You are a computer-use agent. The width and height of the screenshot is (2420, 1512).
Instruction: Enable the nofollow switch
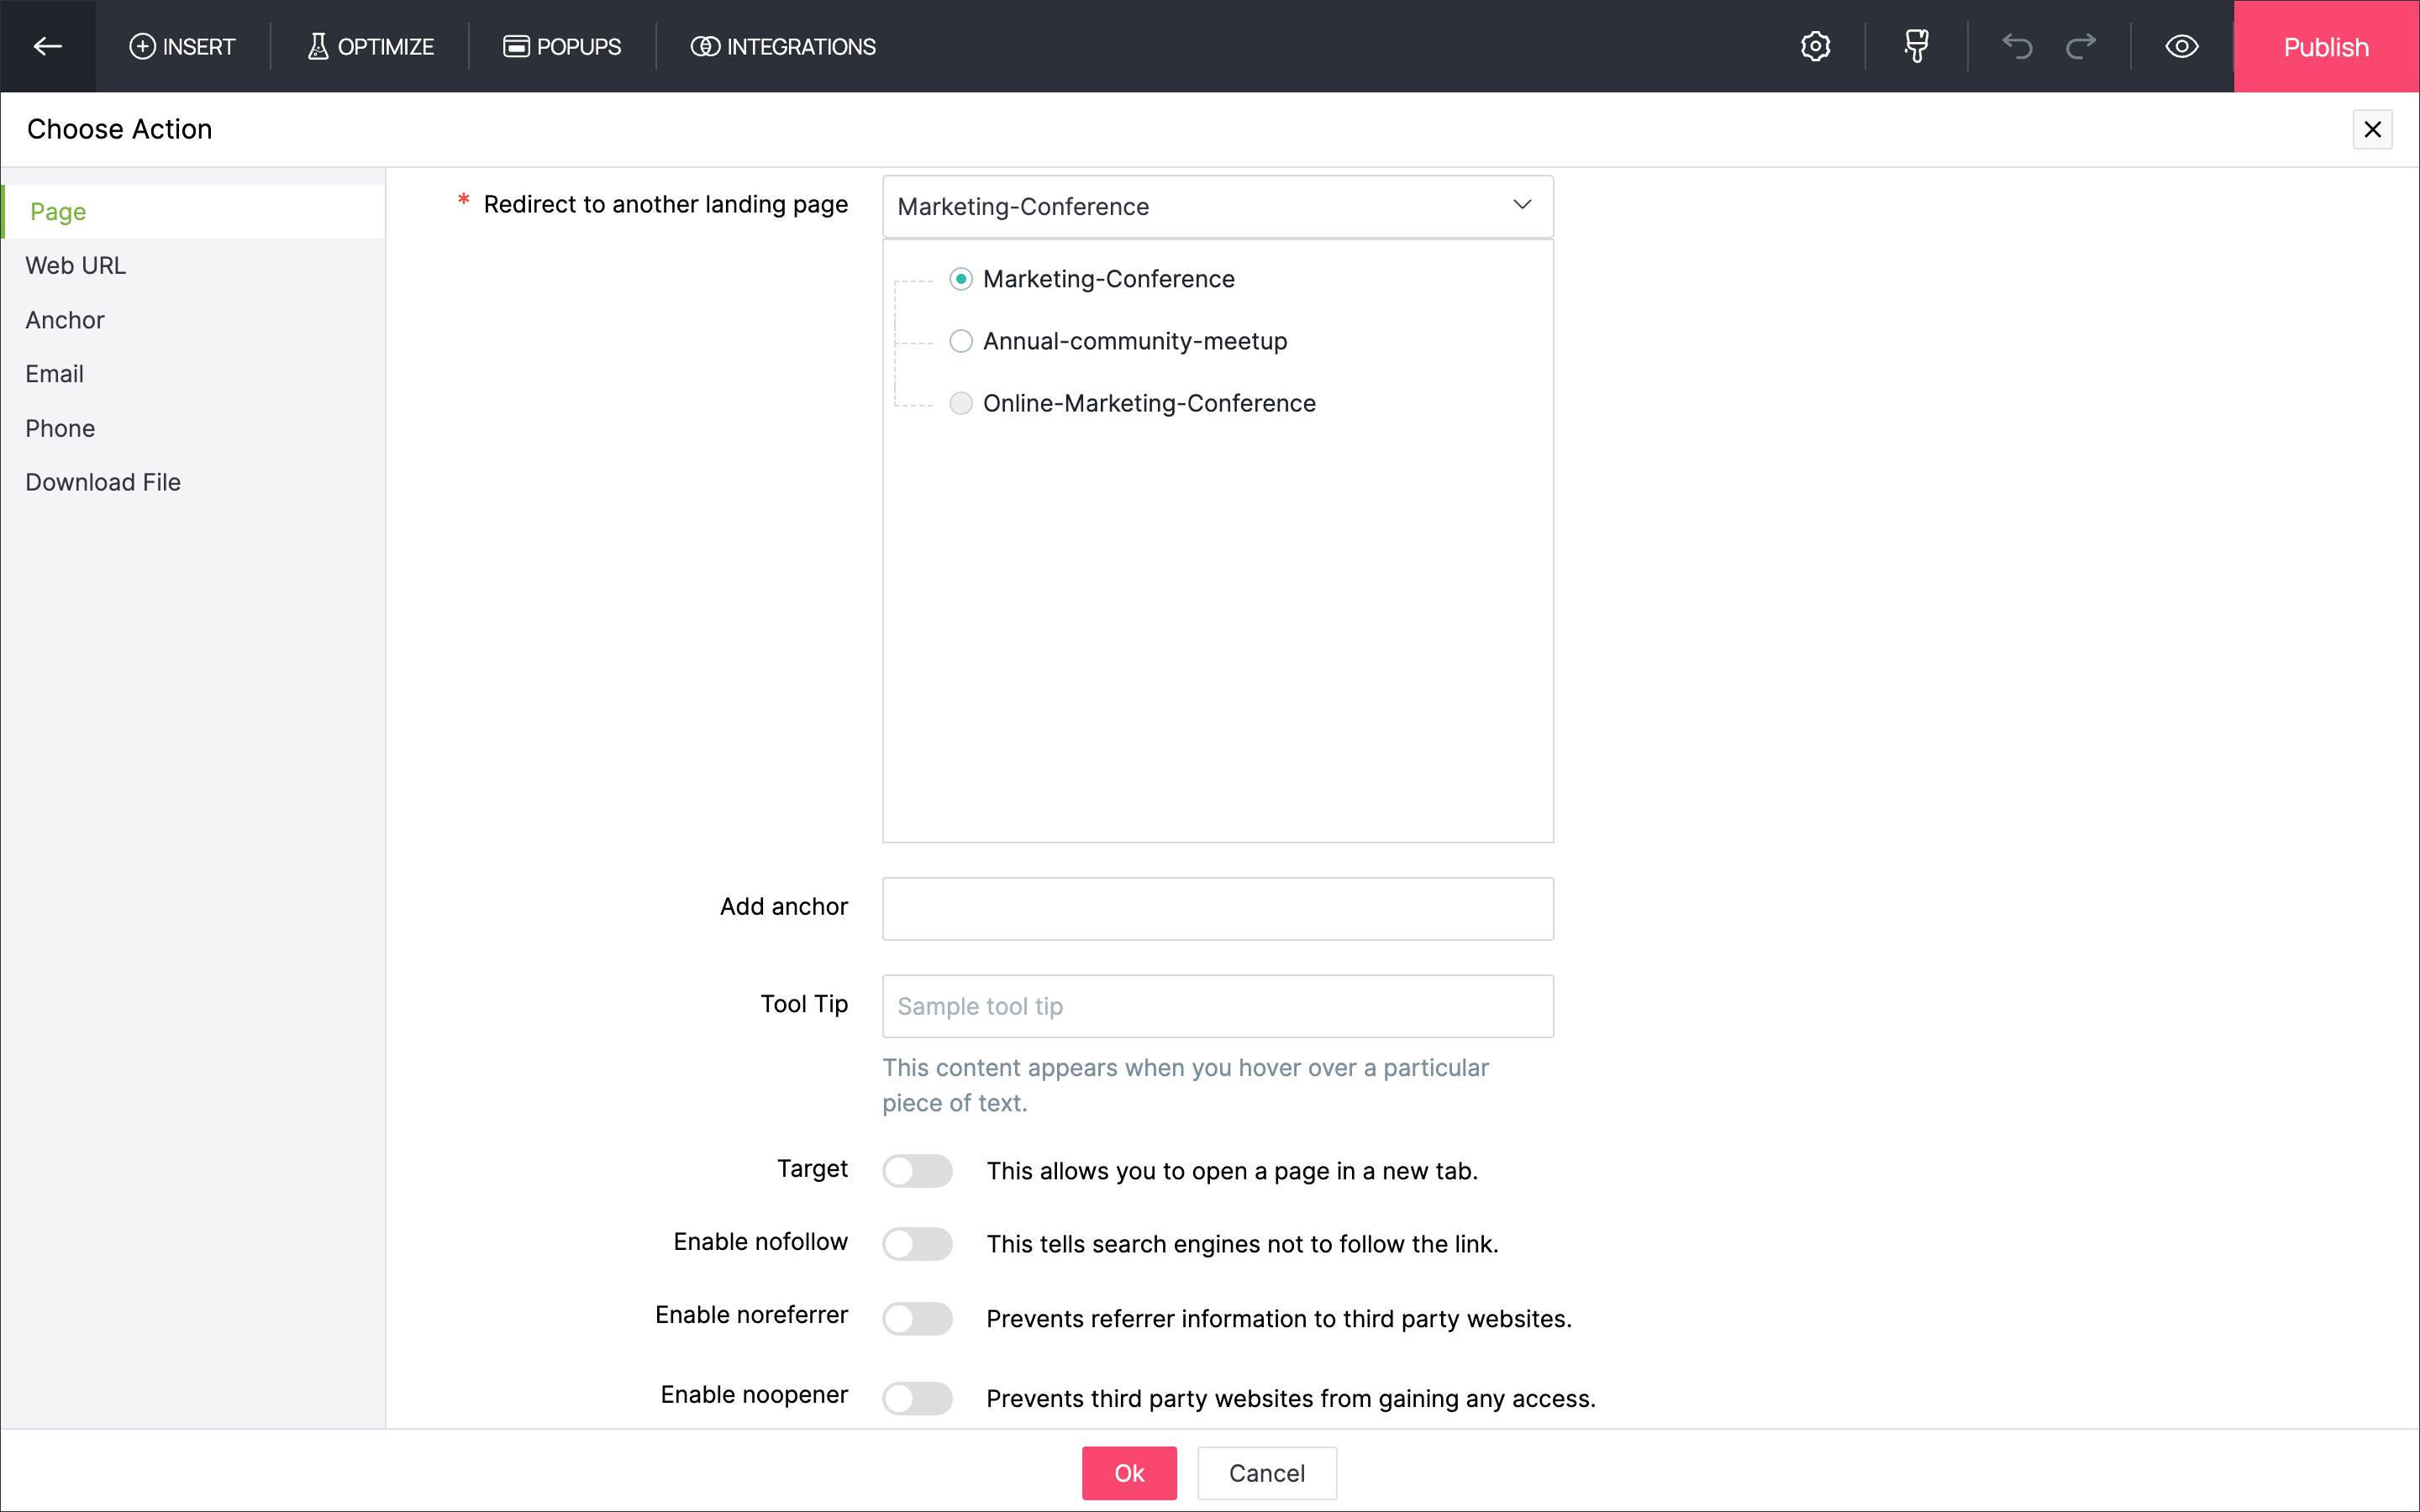click(x=917, y=1244)
